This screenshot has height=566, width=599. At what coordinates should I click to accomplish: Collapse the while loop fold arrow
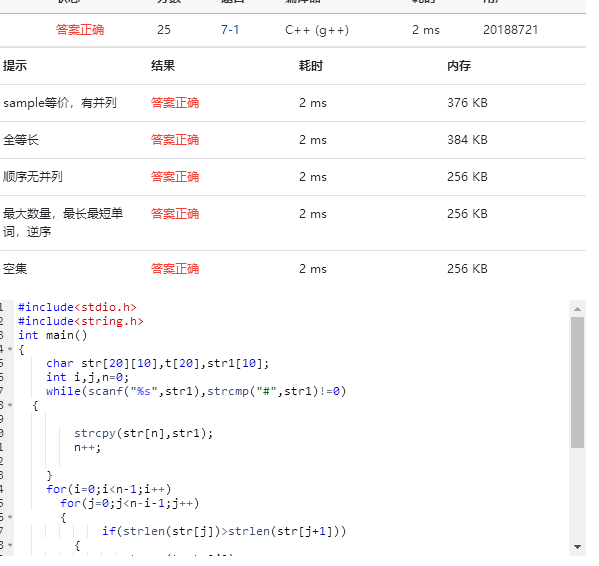[10, 405]
